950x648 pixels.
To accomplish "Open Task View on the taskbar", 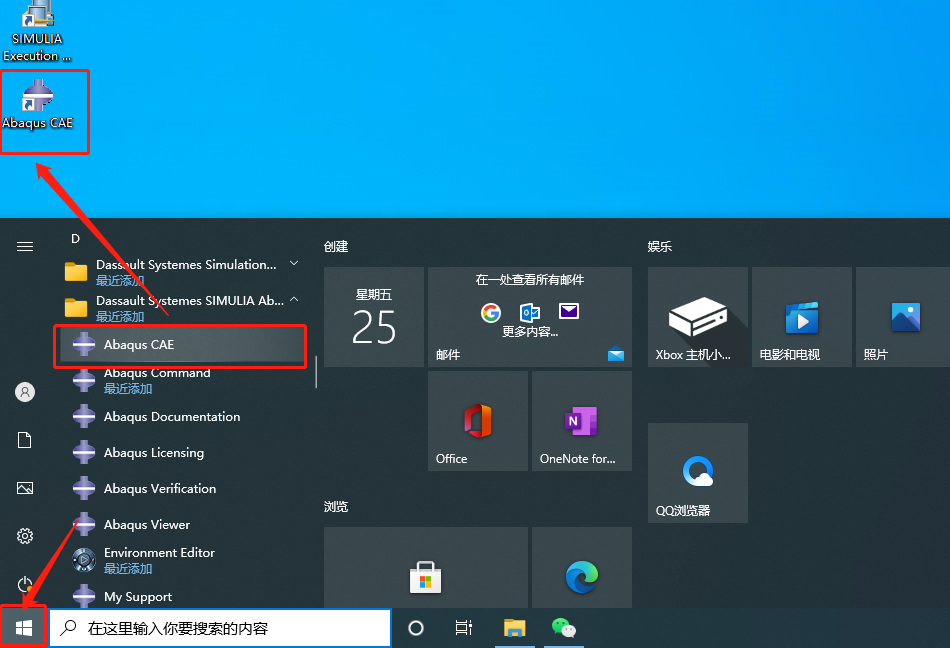I will pos(463,628).
